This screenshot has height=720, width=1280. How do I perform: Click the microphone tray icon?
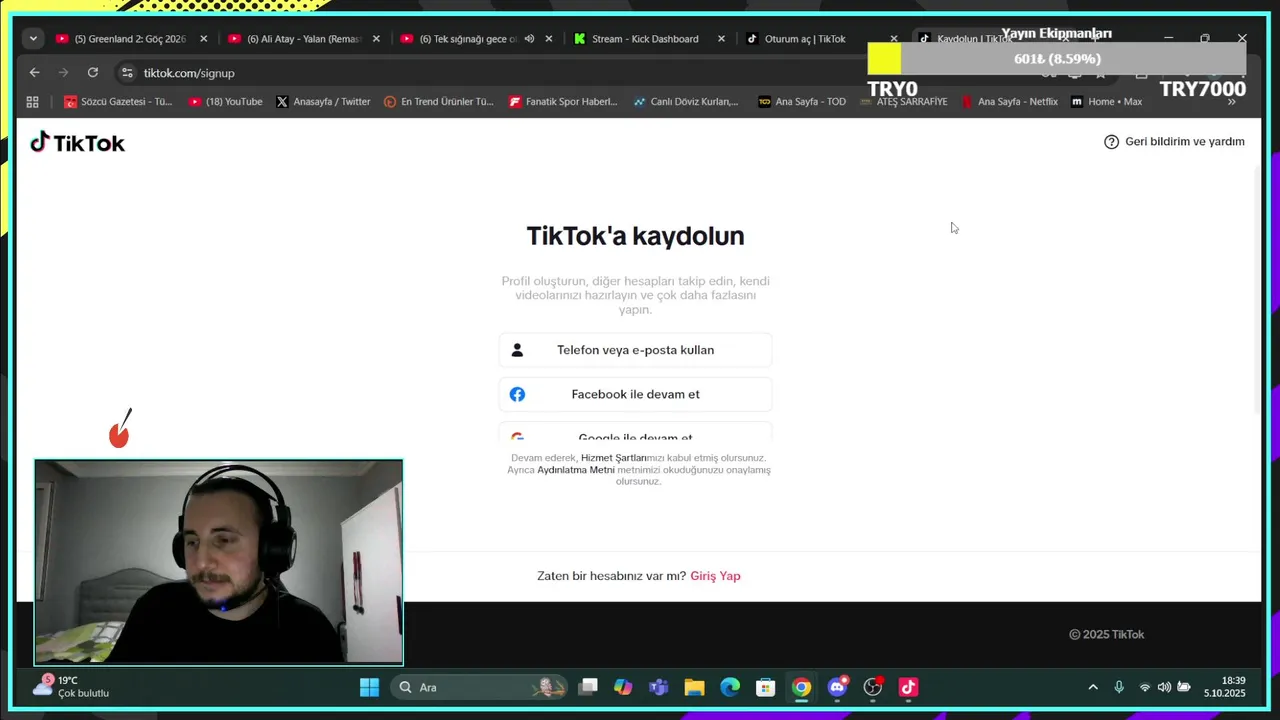pyautogui.click(x=1119, y=687)
